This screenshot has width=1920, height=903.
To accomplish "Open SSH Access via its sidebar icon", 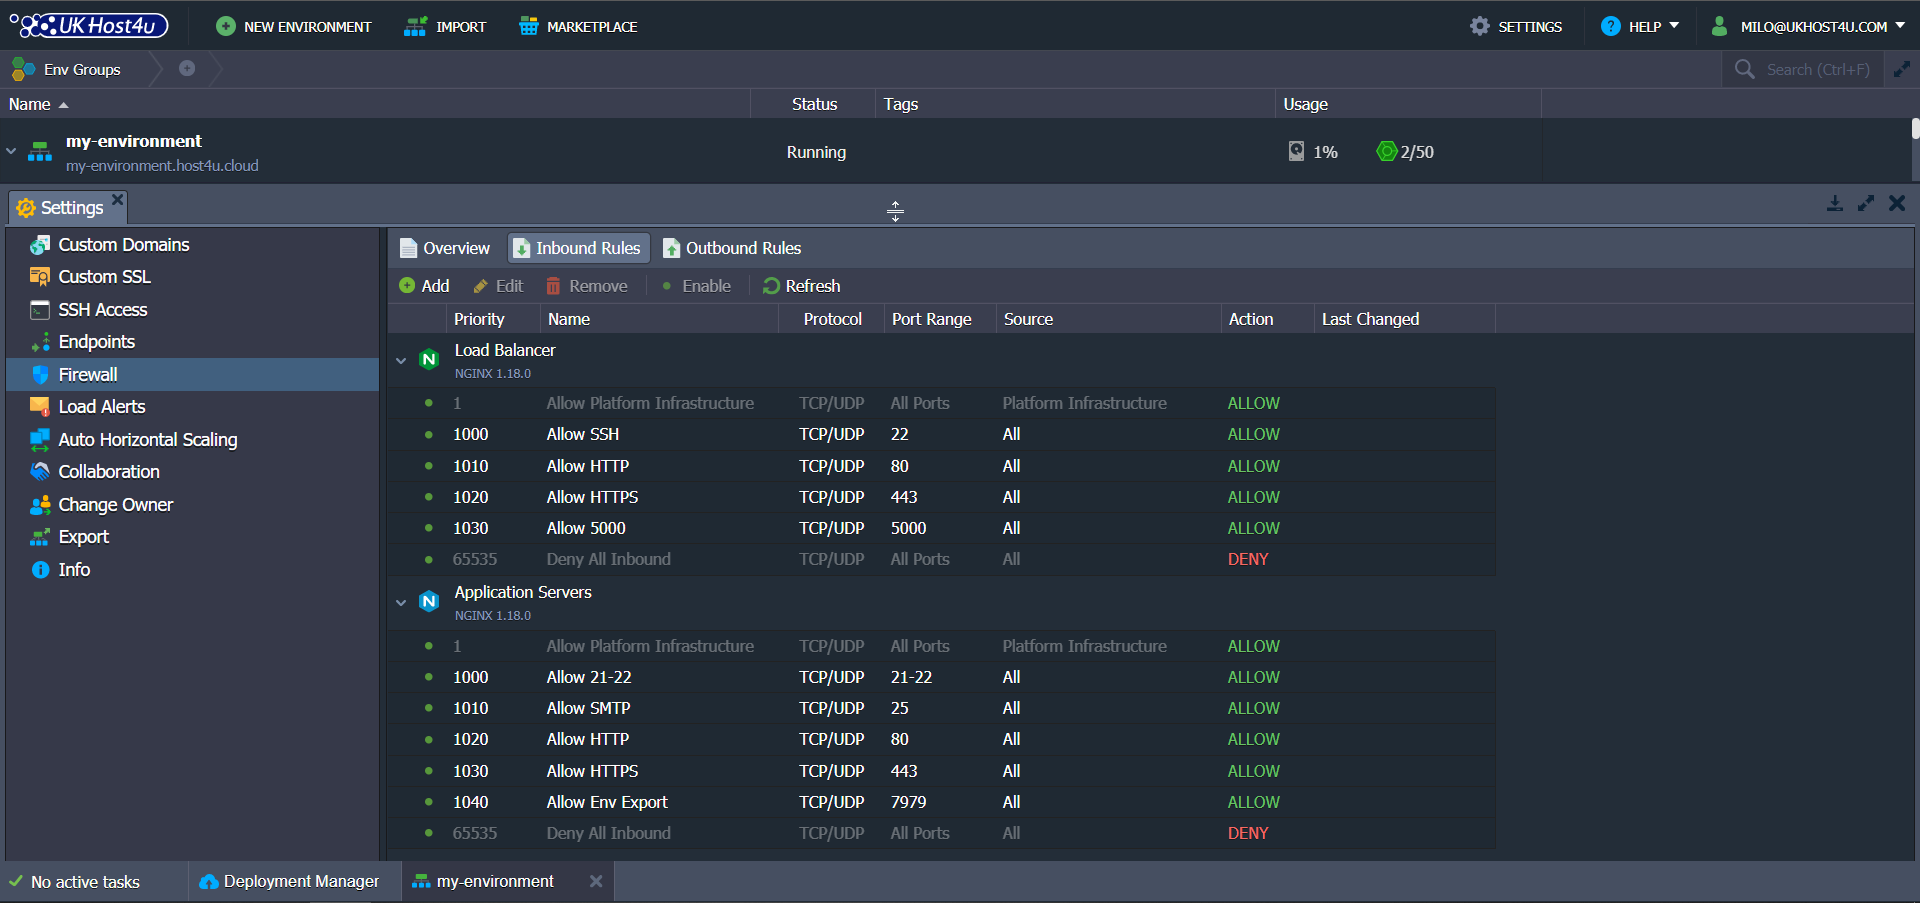I will pos(40,309).
